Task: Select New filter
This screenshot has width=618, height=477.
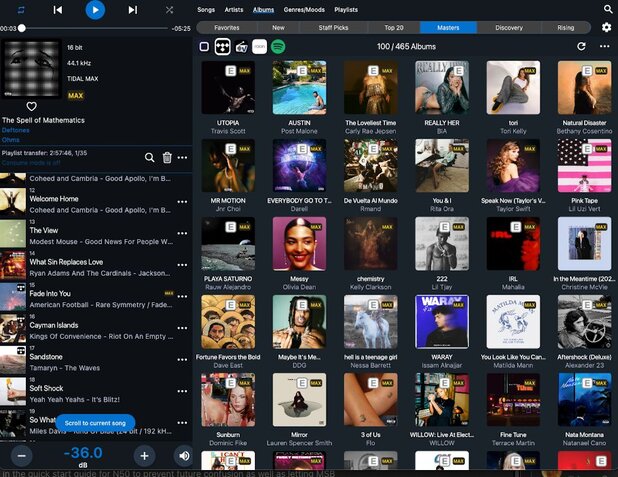Action: pos(278,28)
